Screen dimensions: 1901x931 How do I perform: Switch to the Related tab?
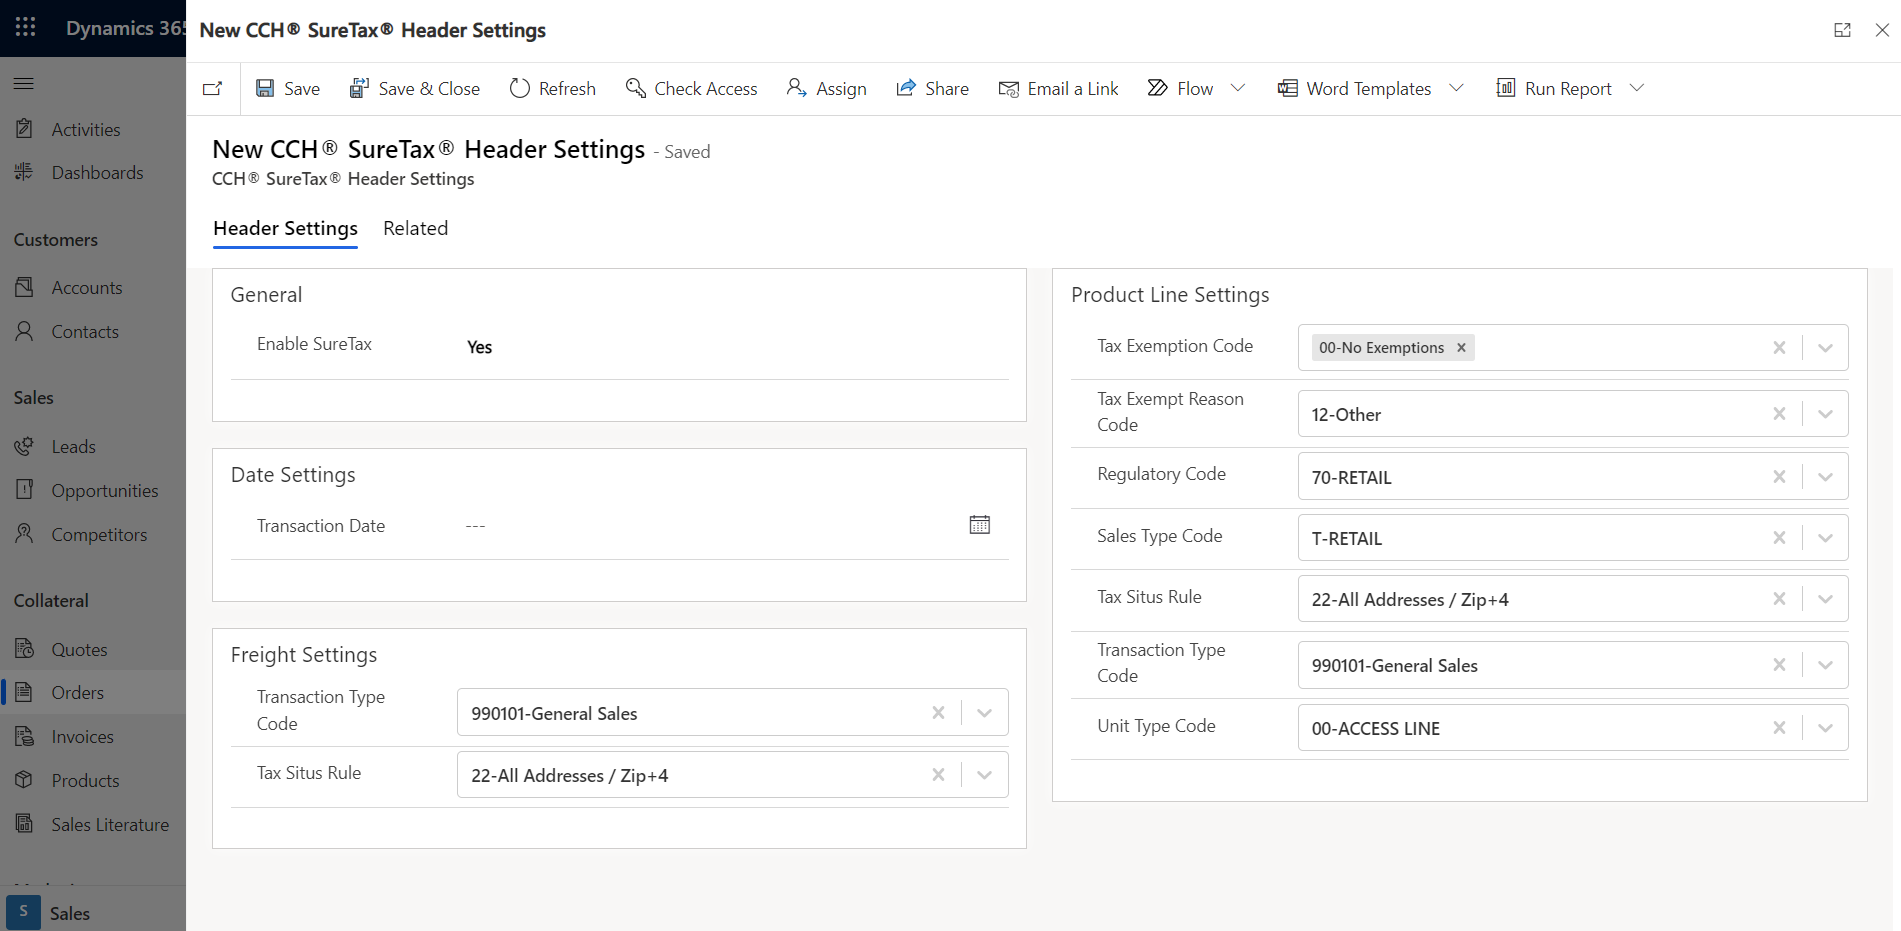pyautogui.click(x=415, y=229)
